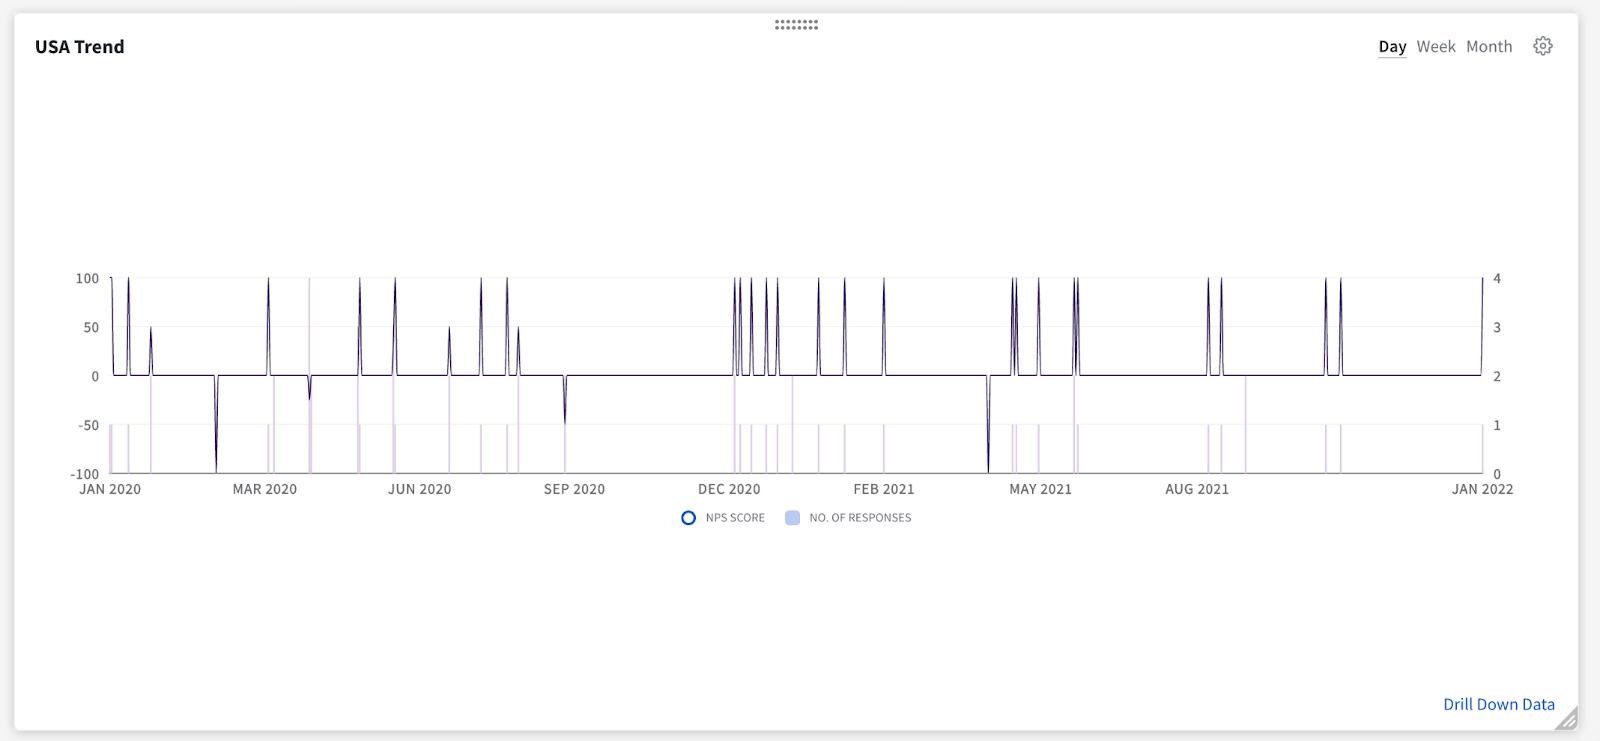The width and height of the screenshot is (1600, 741).
Task: Switch to the Week view tab
Action: pyautogui.click(x=1436, y=47)
